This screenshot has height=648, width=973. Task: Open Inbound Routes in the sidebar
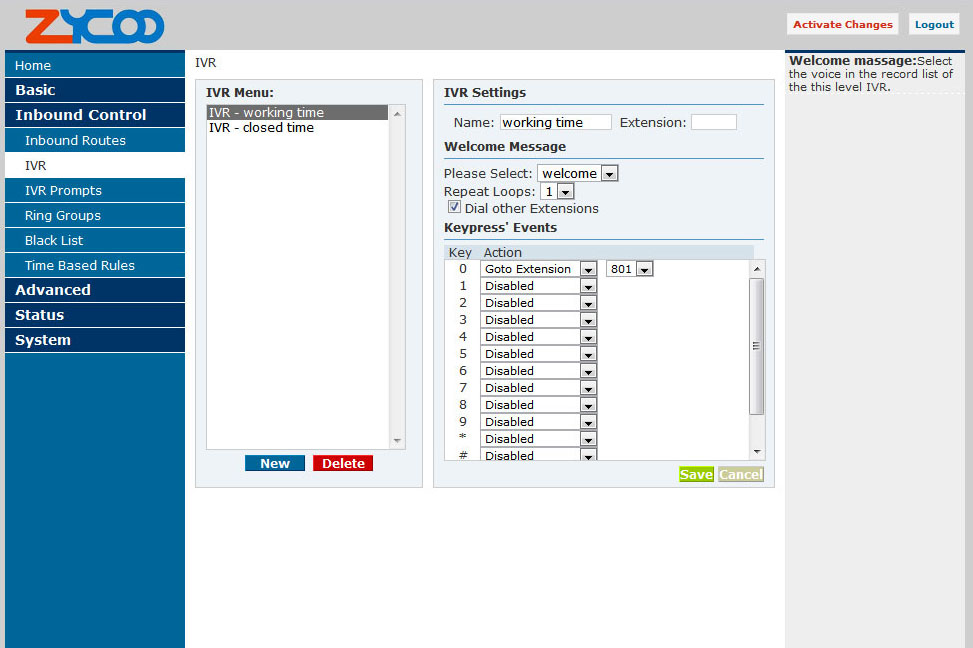[75, 141]
